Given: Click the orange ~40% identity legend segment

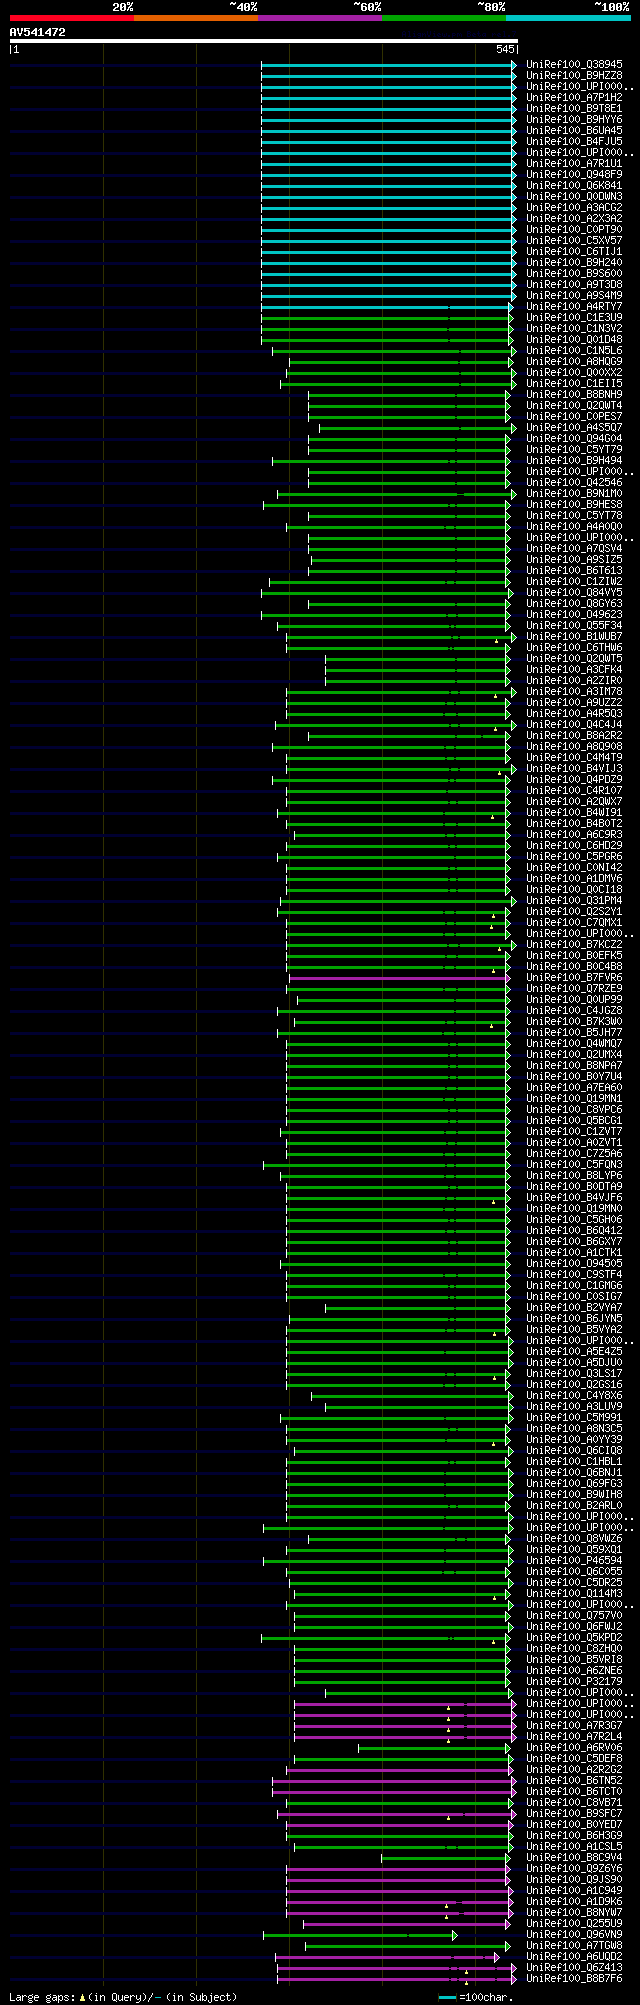Looking at the screenshot, I should pos(196,18).
